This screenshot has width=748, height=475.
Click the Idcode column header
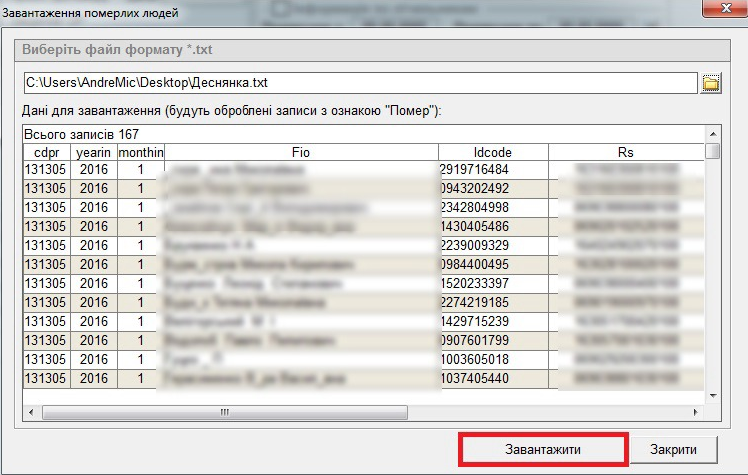coord(493,152)
